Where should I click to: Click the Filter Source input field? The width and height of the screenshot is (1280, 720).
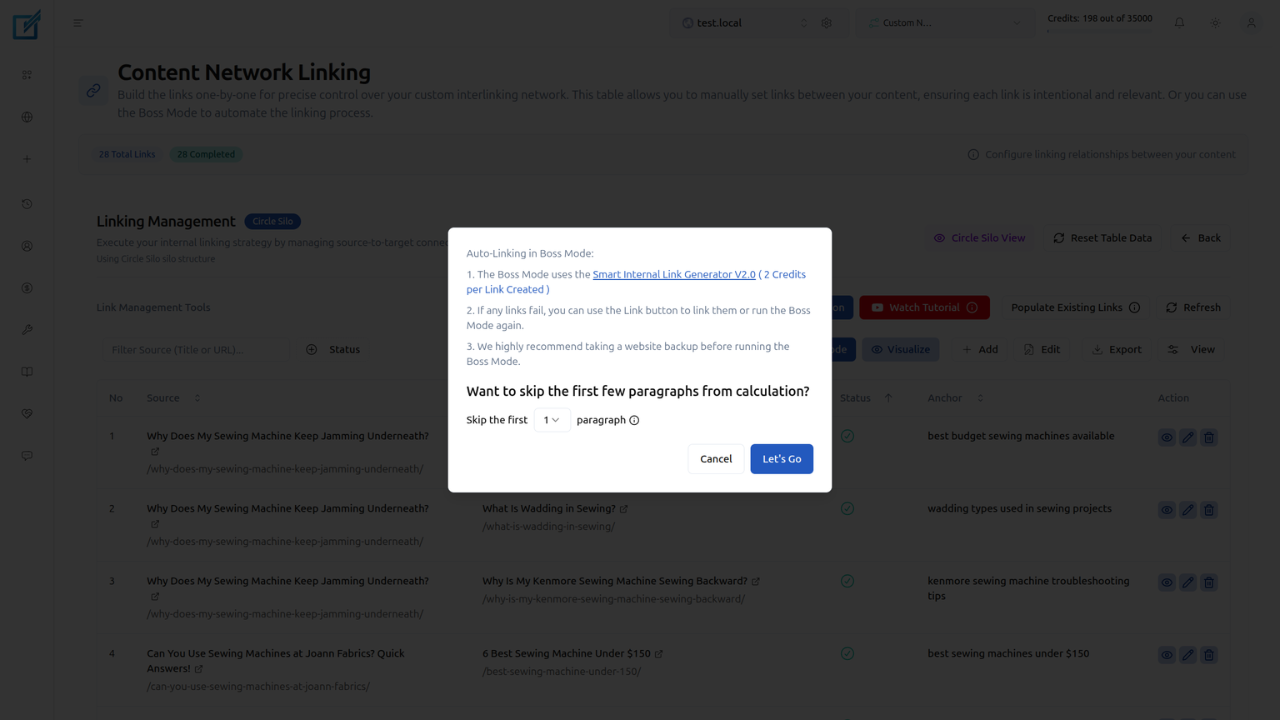click(195, 349)
